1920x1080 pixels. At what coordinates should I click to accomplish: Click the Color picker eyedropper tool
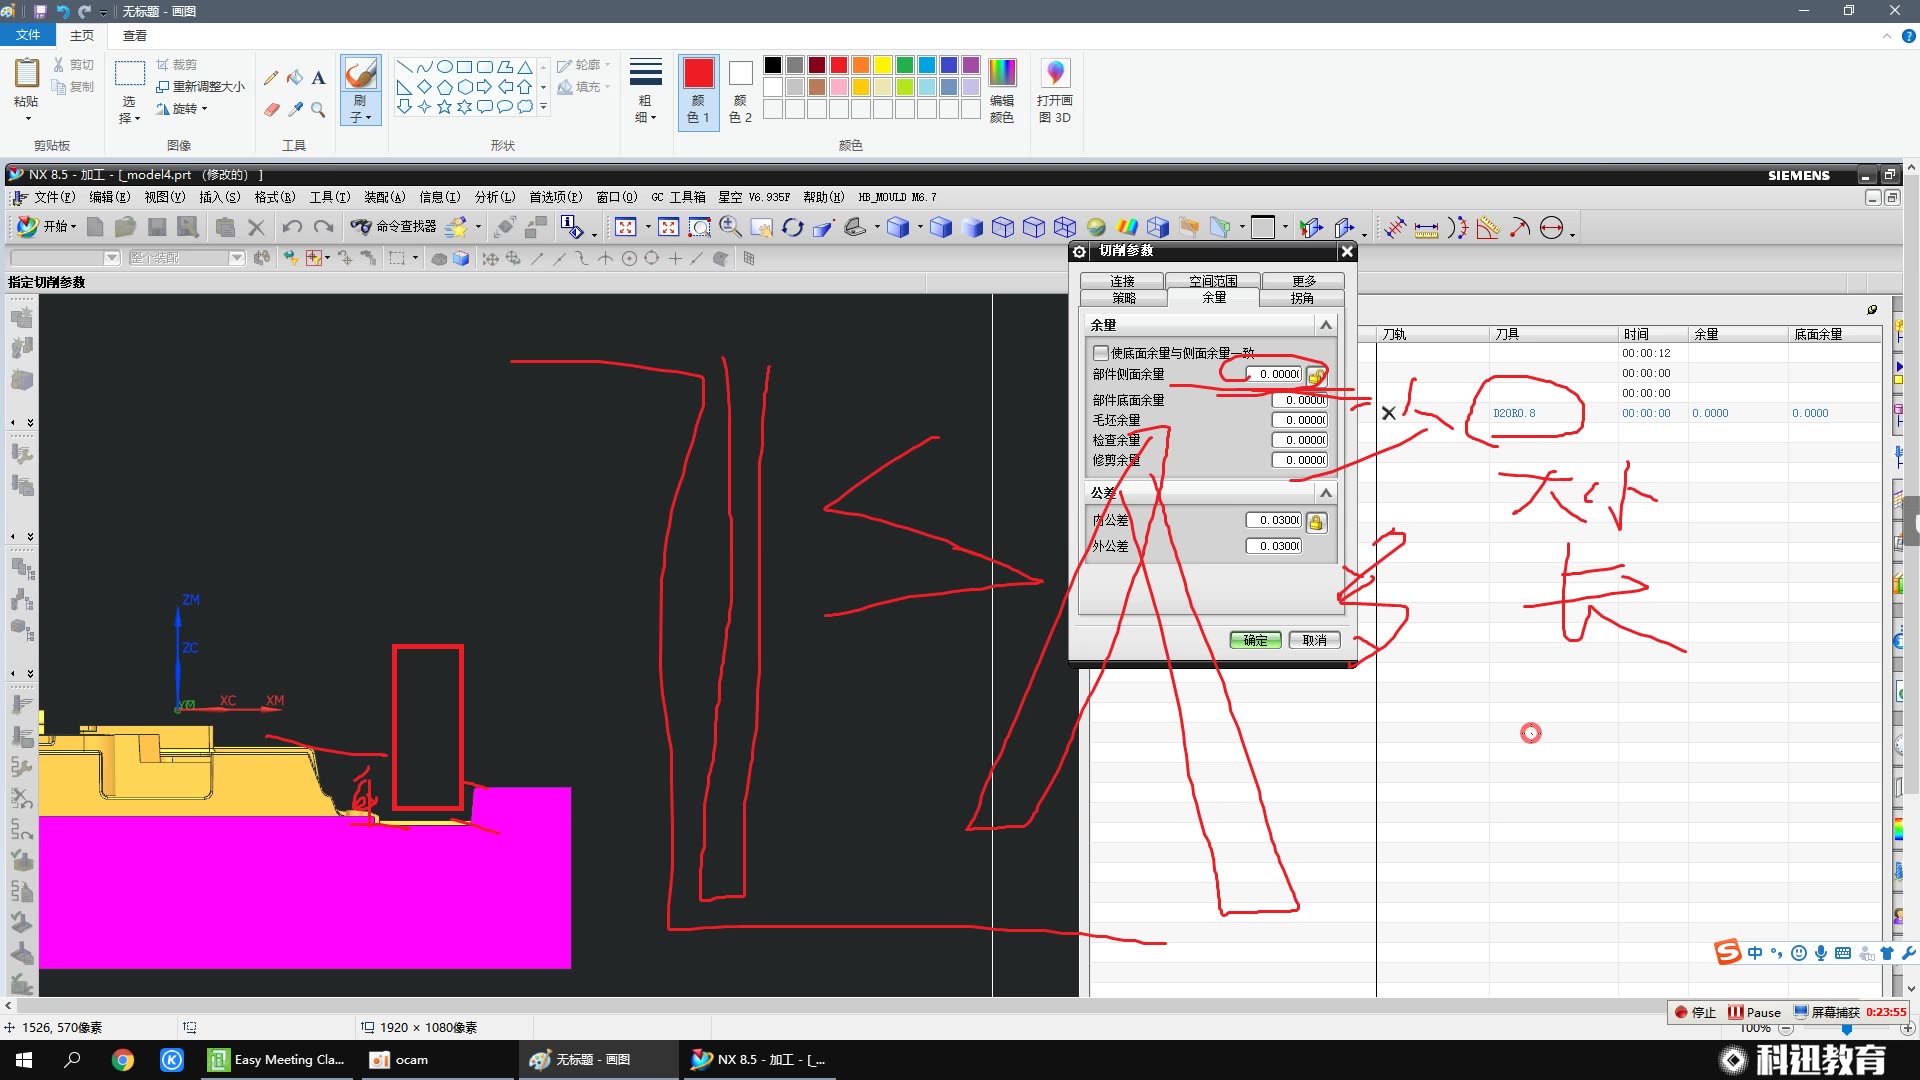[295, 109]
